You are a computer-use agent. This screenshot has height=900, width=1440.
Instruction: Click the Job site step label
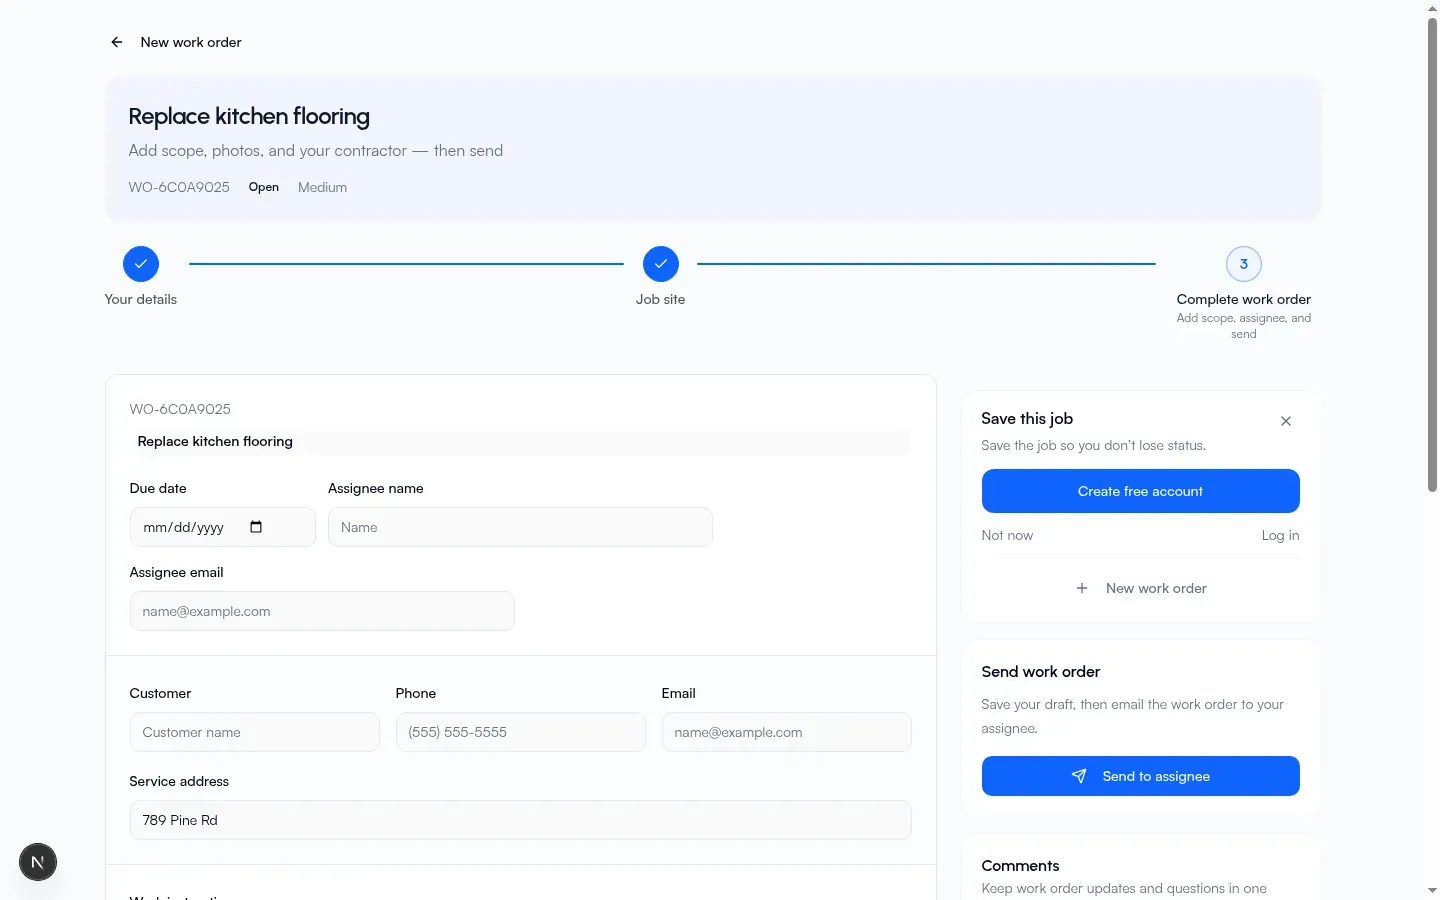pyautogui.click(x=661, y=299)
